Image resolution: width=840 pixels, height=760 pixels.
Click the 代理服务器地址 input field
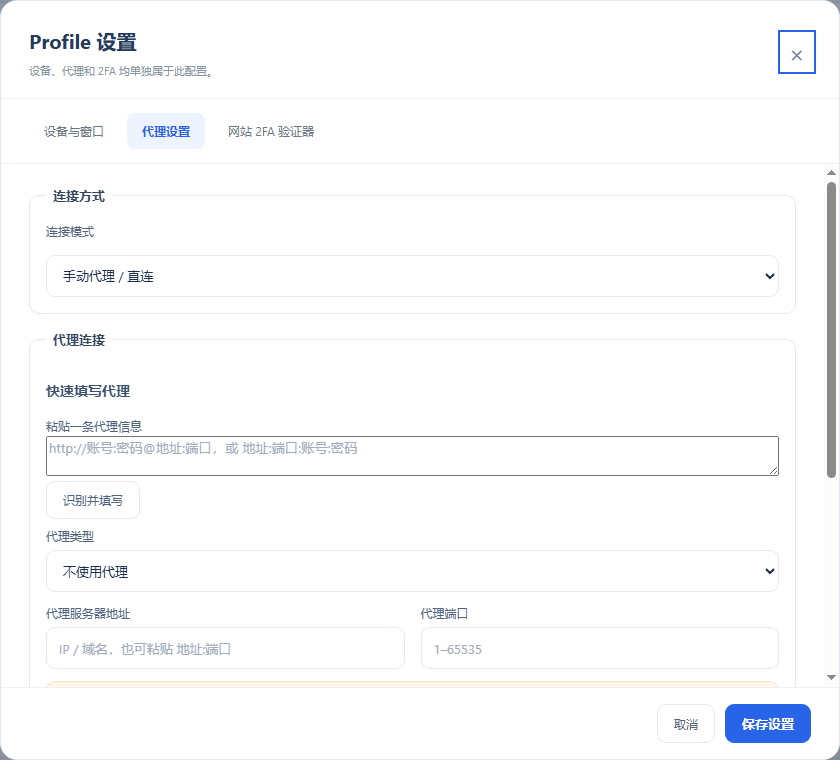point(225,648)
